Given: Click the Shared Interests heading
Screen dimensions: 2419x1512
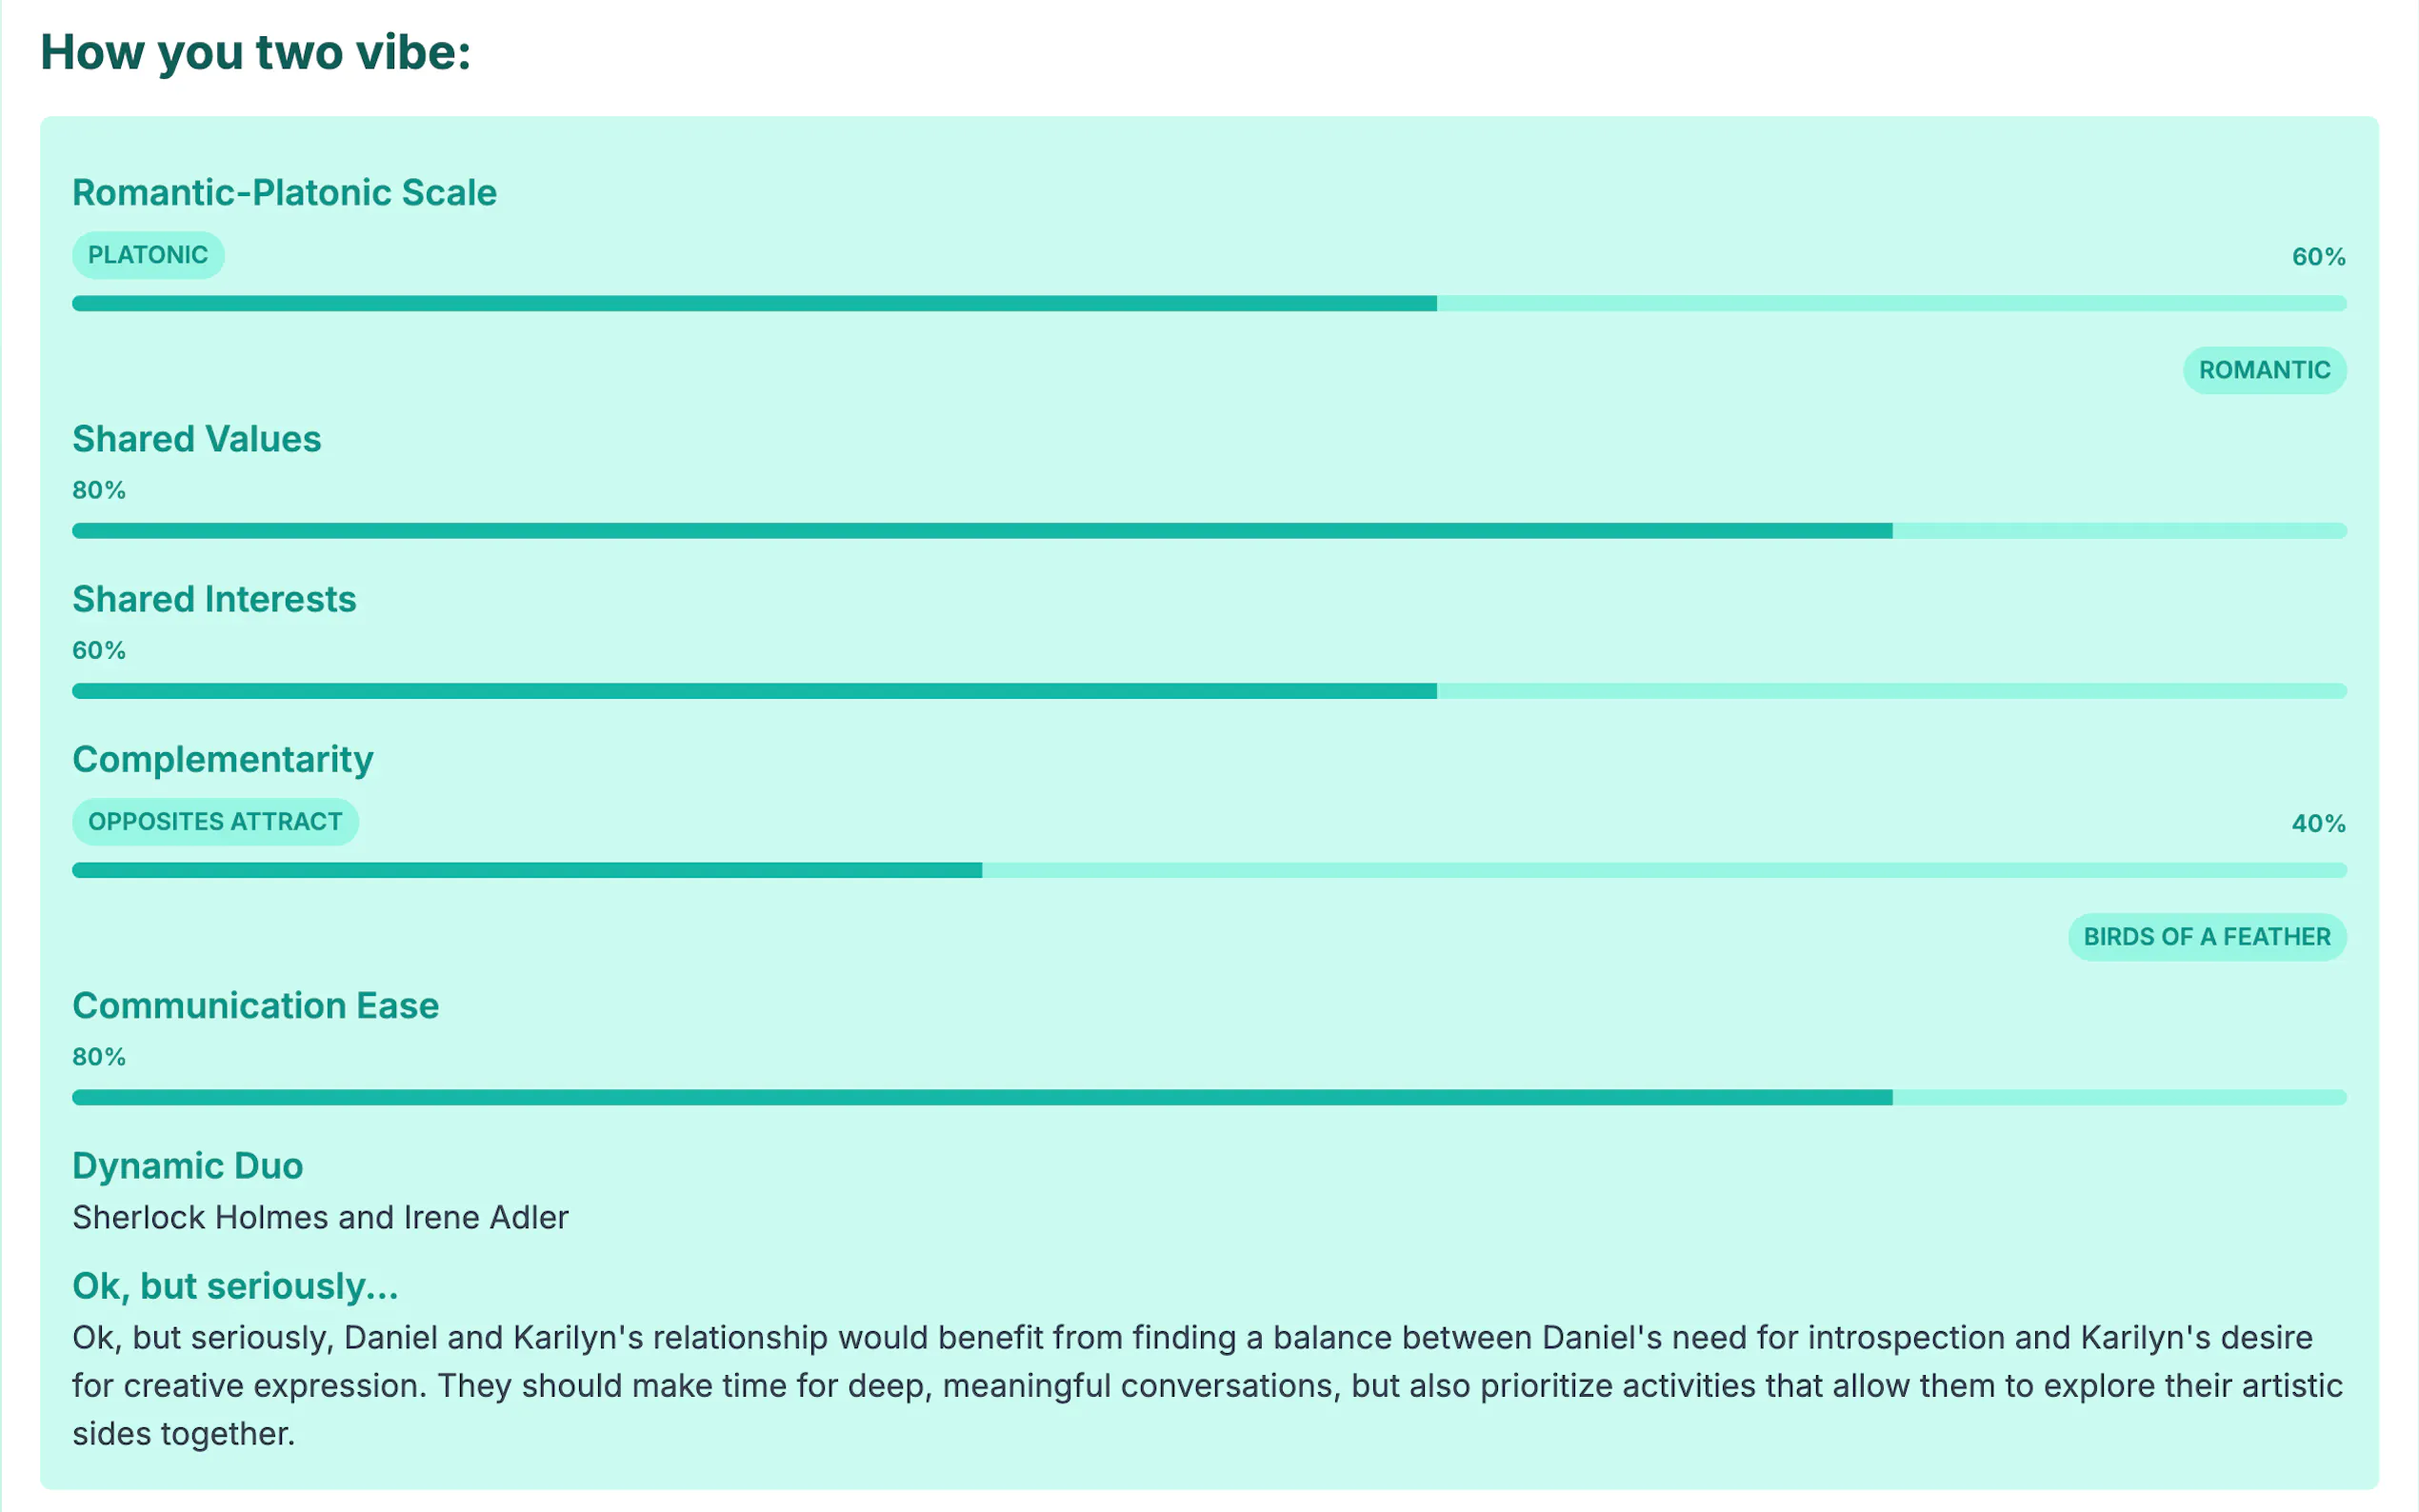Looking at the screenshot, I should coord(214,599).
